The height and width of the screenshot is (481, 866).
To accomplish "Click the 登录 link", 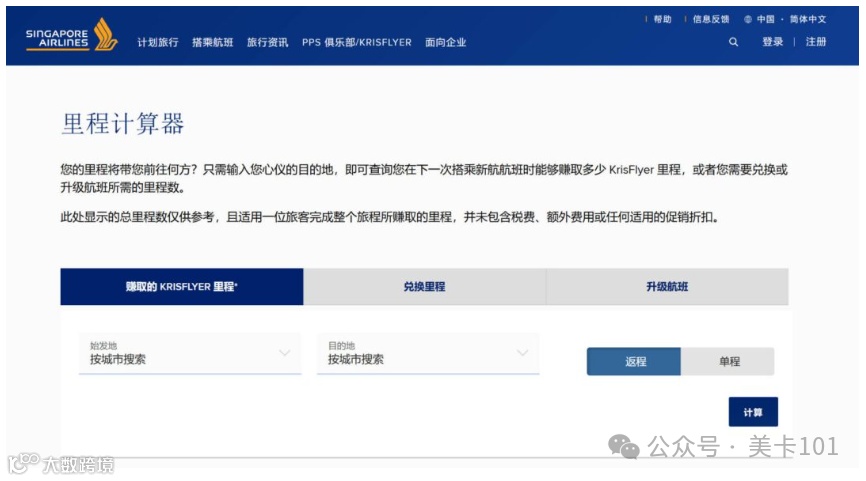I will coord(773,42).
